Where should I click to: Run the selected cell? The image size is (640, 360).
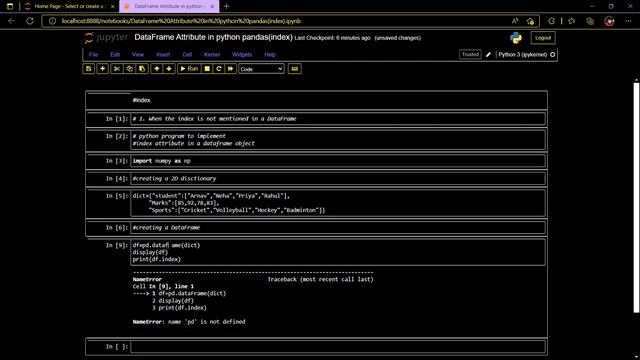coord(189,69)
